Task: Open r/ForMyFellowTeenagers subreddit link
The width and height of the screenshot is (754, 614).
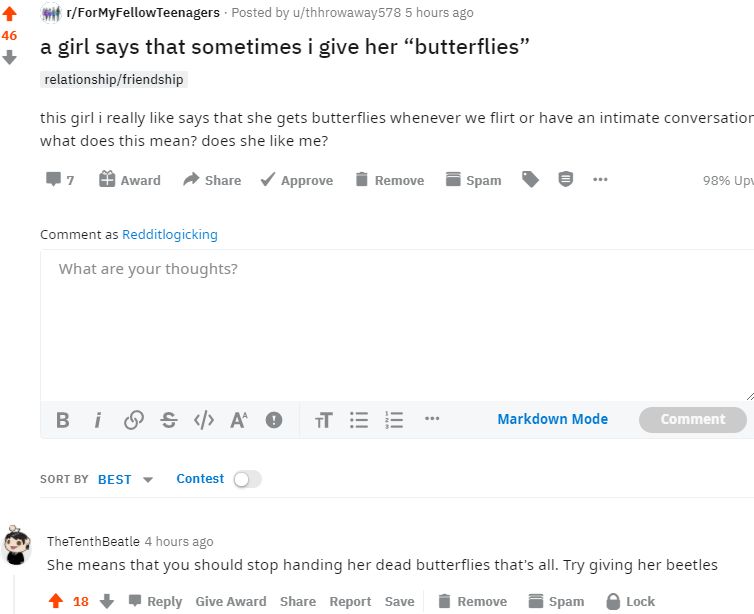Action: [142, 13]
